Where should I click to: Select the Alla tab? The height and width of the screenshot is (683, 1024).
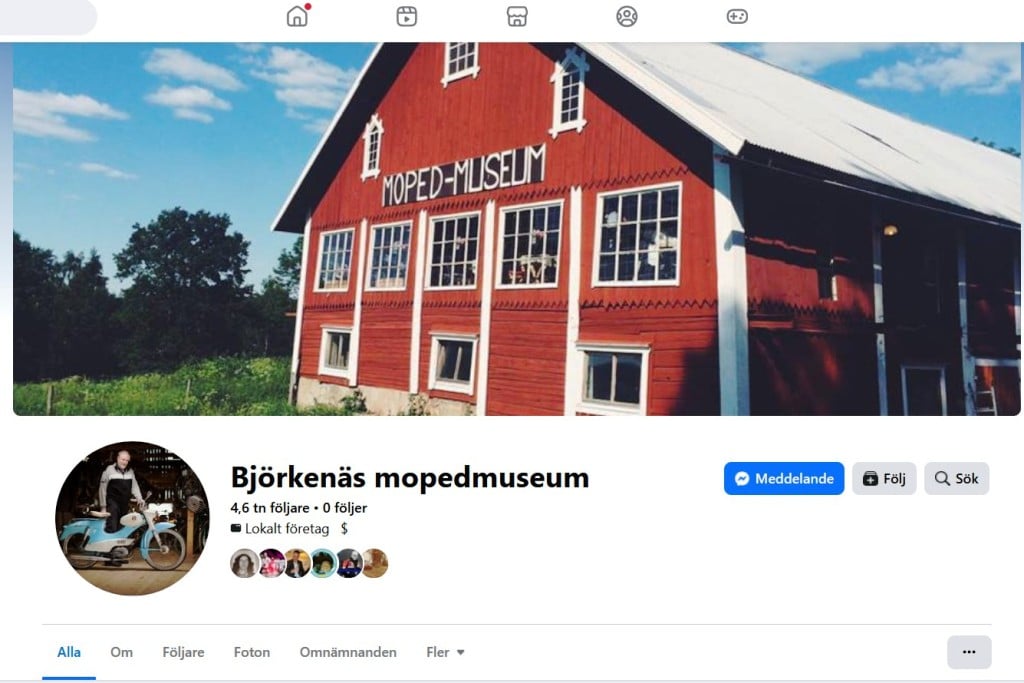pos(69,652)
